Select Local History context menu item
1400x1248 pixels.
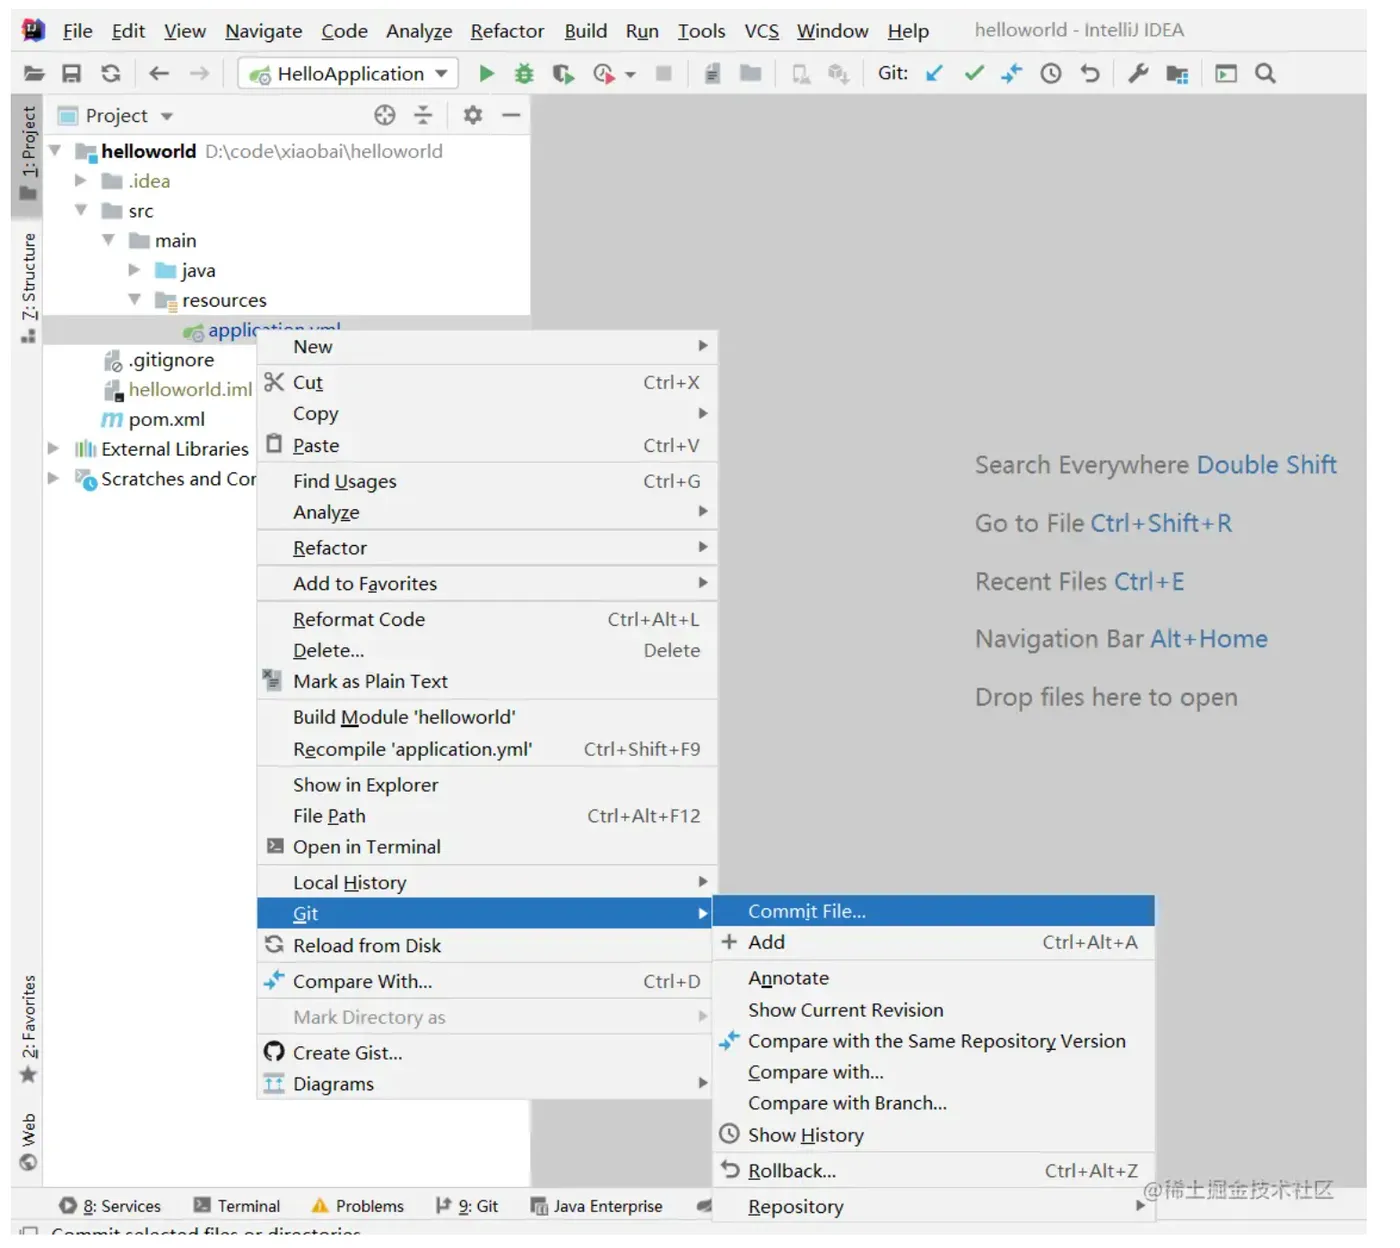click(x=487, y=884)
